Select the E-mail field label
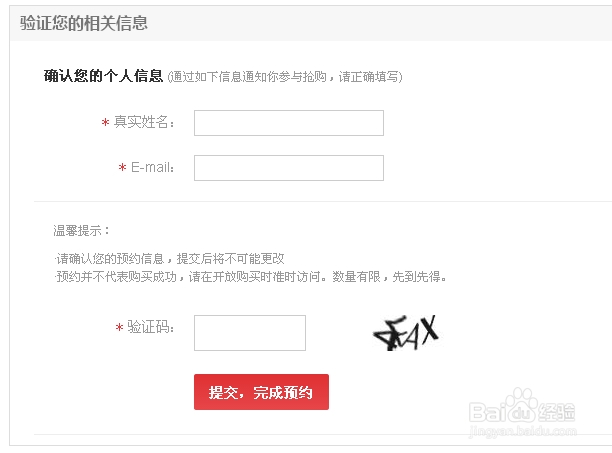Screen dimensions: 612x453 click(152, 167)
